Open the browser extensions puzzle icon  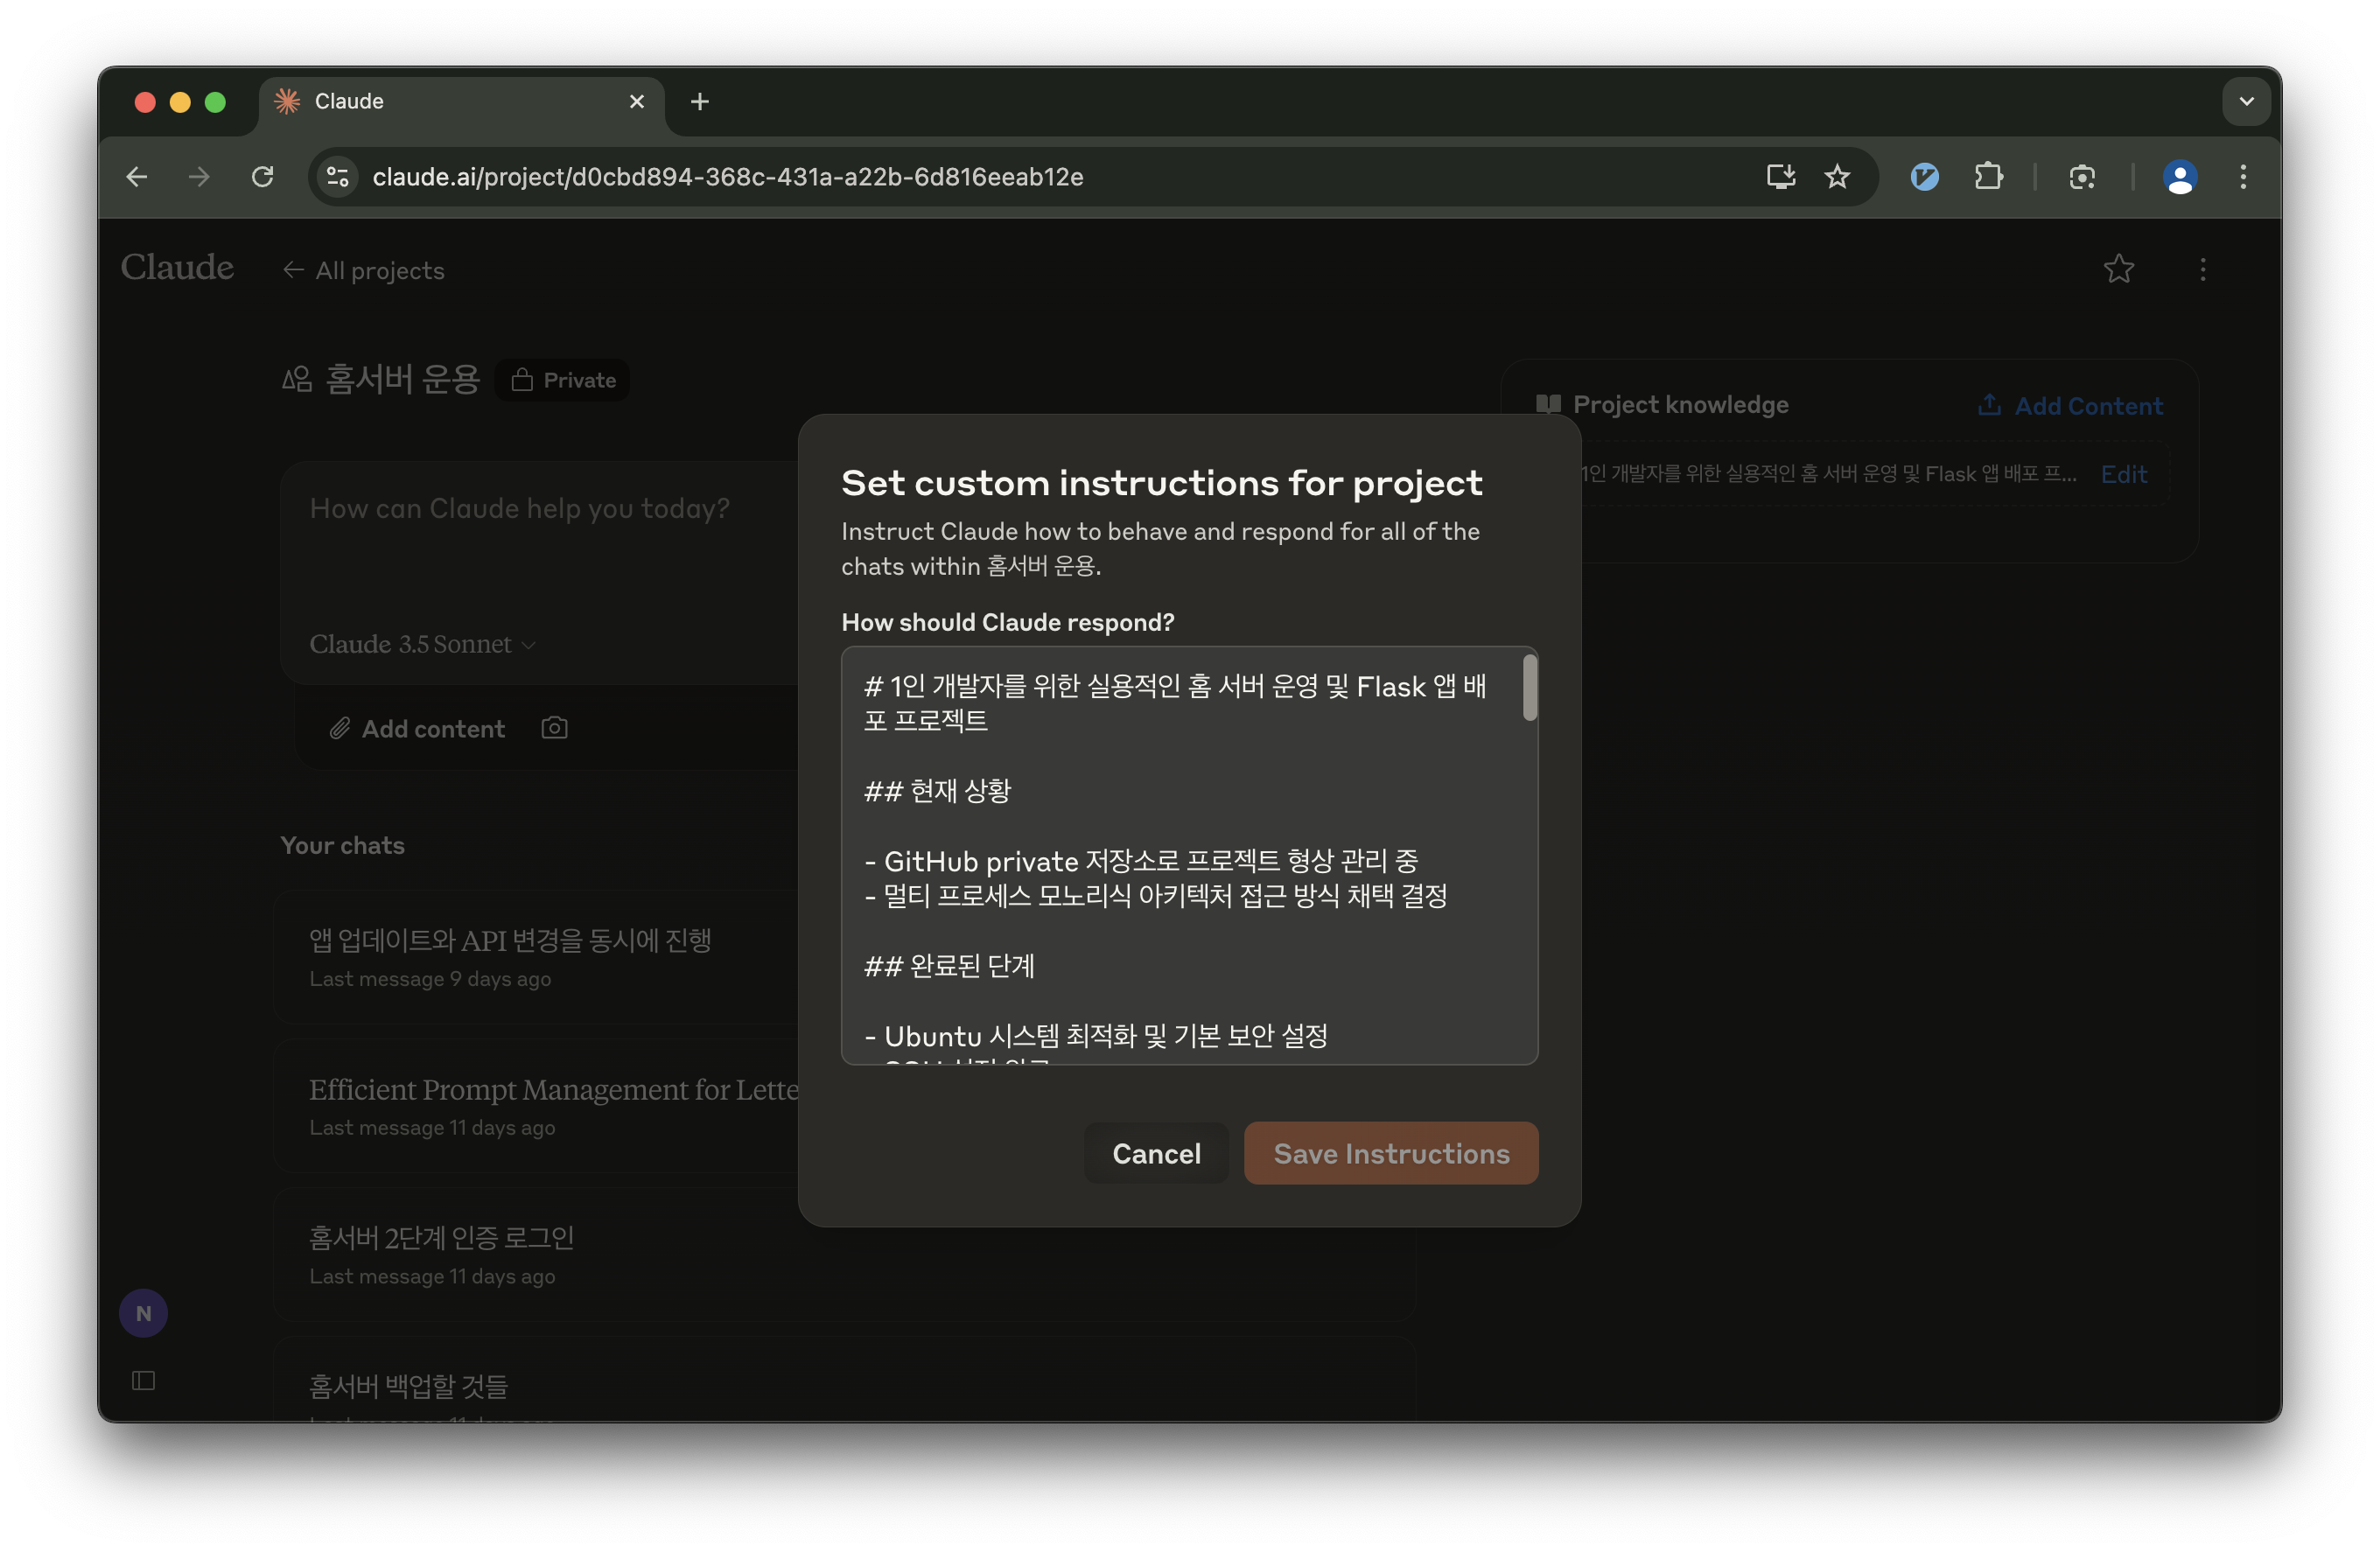(x=1988, y=177)
